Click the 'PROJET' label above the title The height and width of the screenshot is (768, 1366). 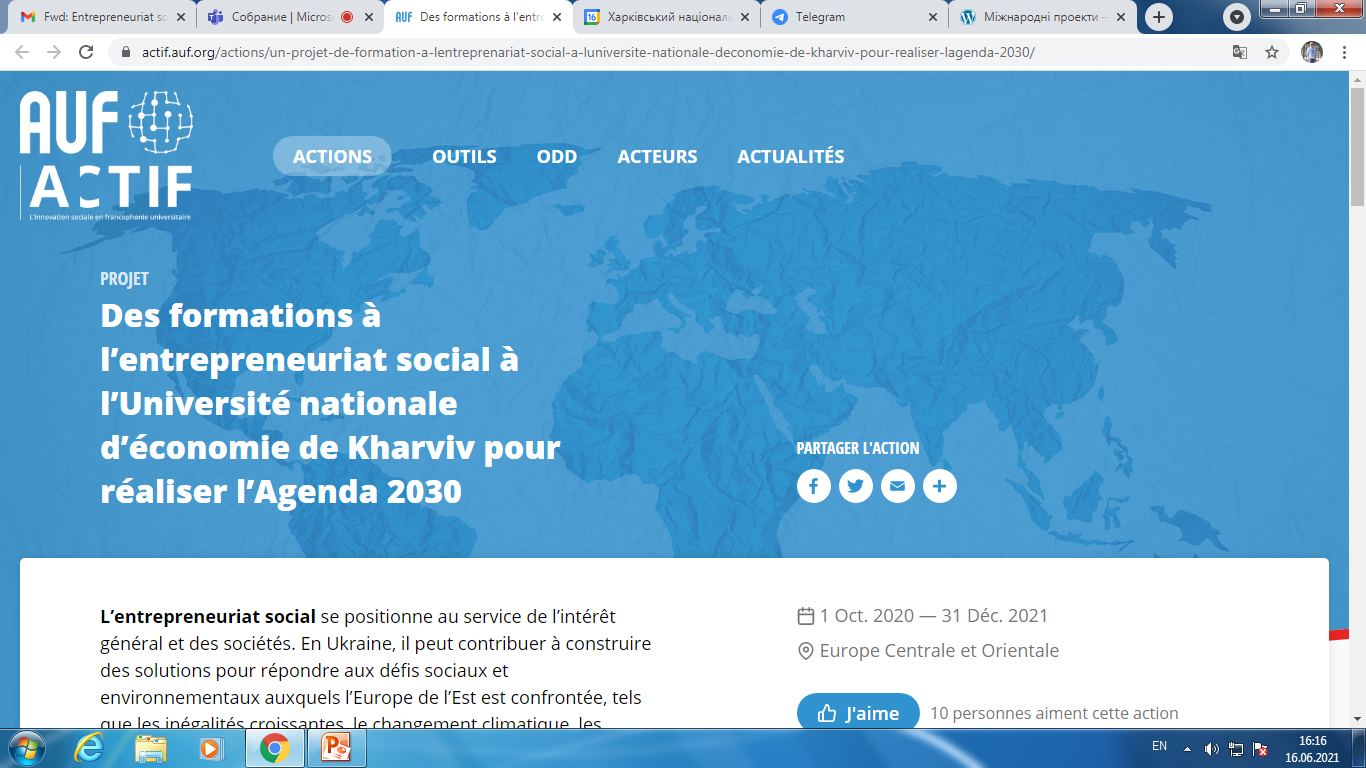point(124,279)
